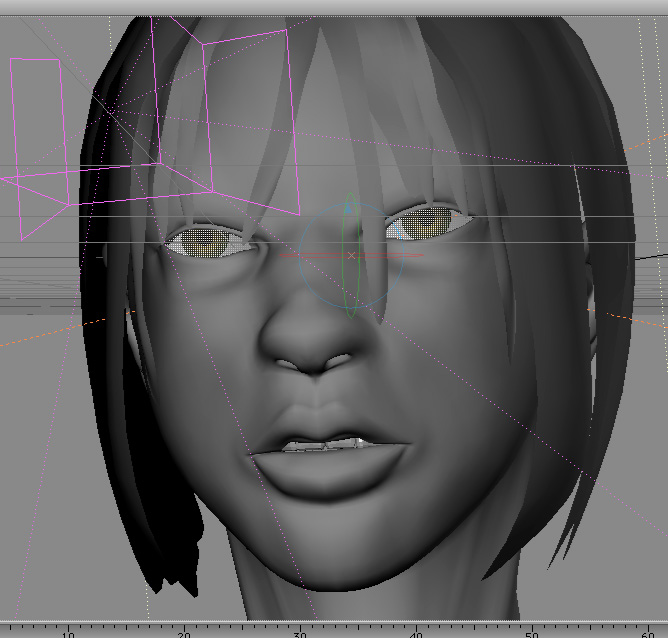The image size is (668, 638).
Task: Jump to frame 10 on the timeline
Action: (x=68, y=631)
